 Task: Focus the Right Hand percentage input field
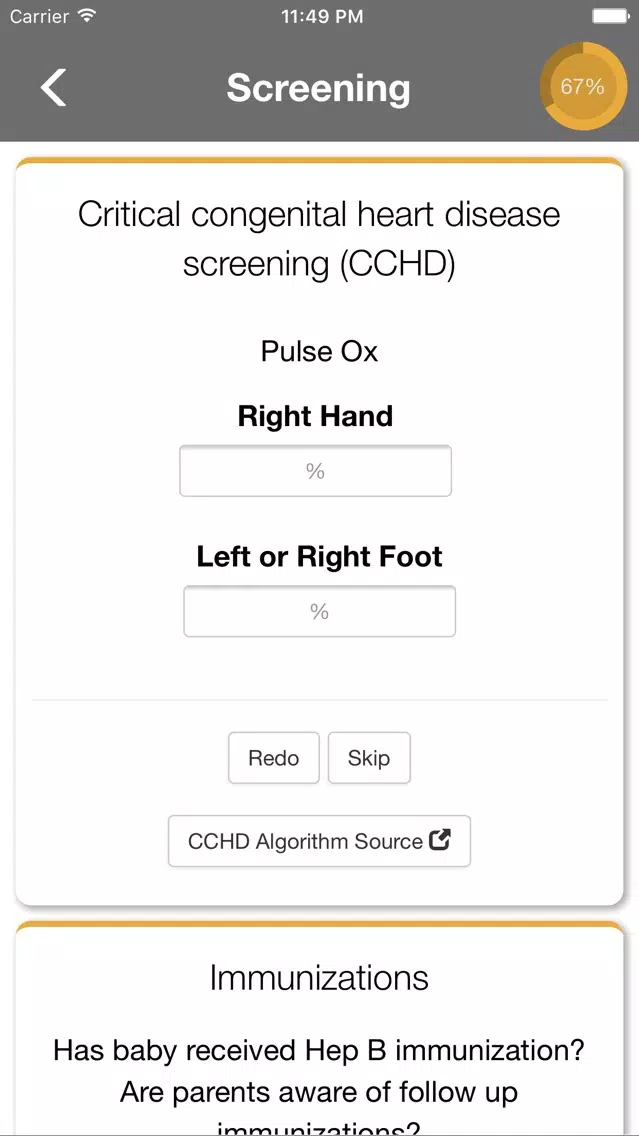click(315, 472)
